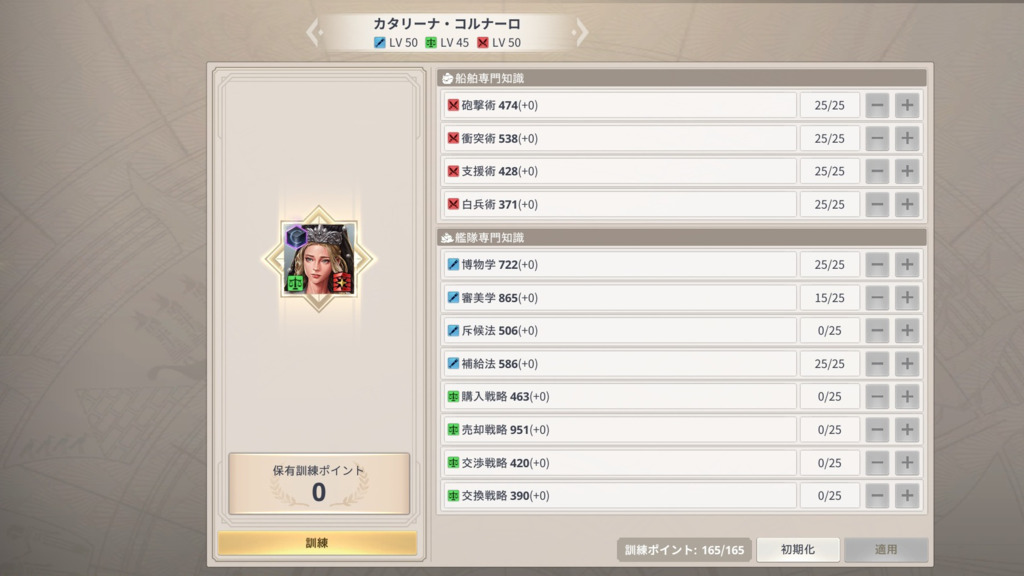Increase 斥候法 using the plus icon

pyautogui.click(x=907, y=330)
